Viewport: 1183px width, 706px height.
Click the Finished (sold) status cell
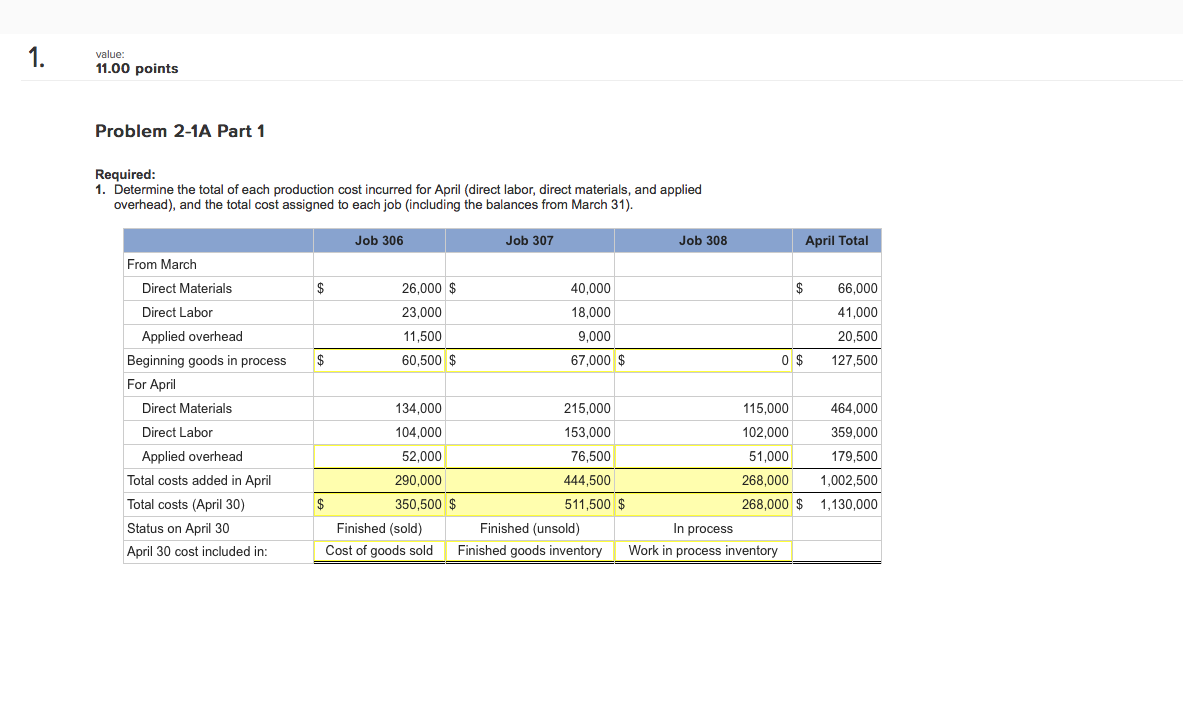click(x=379, y=528)
